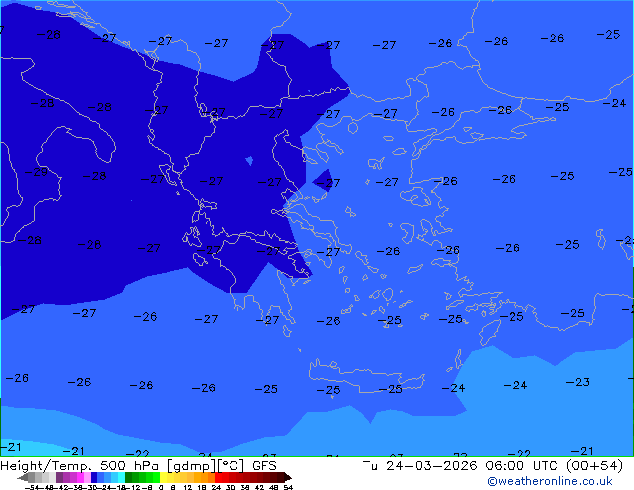The height and width of the screenshot is (490, 634).
Task: Click the "0" legend scale value
Action: (x=161, y=487)
